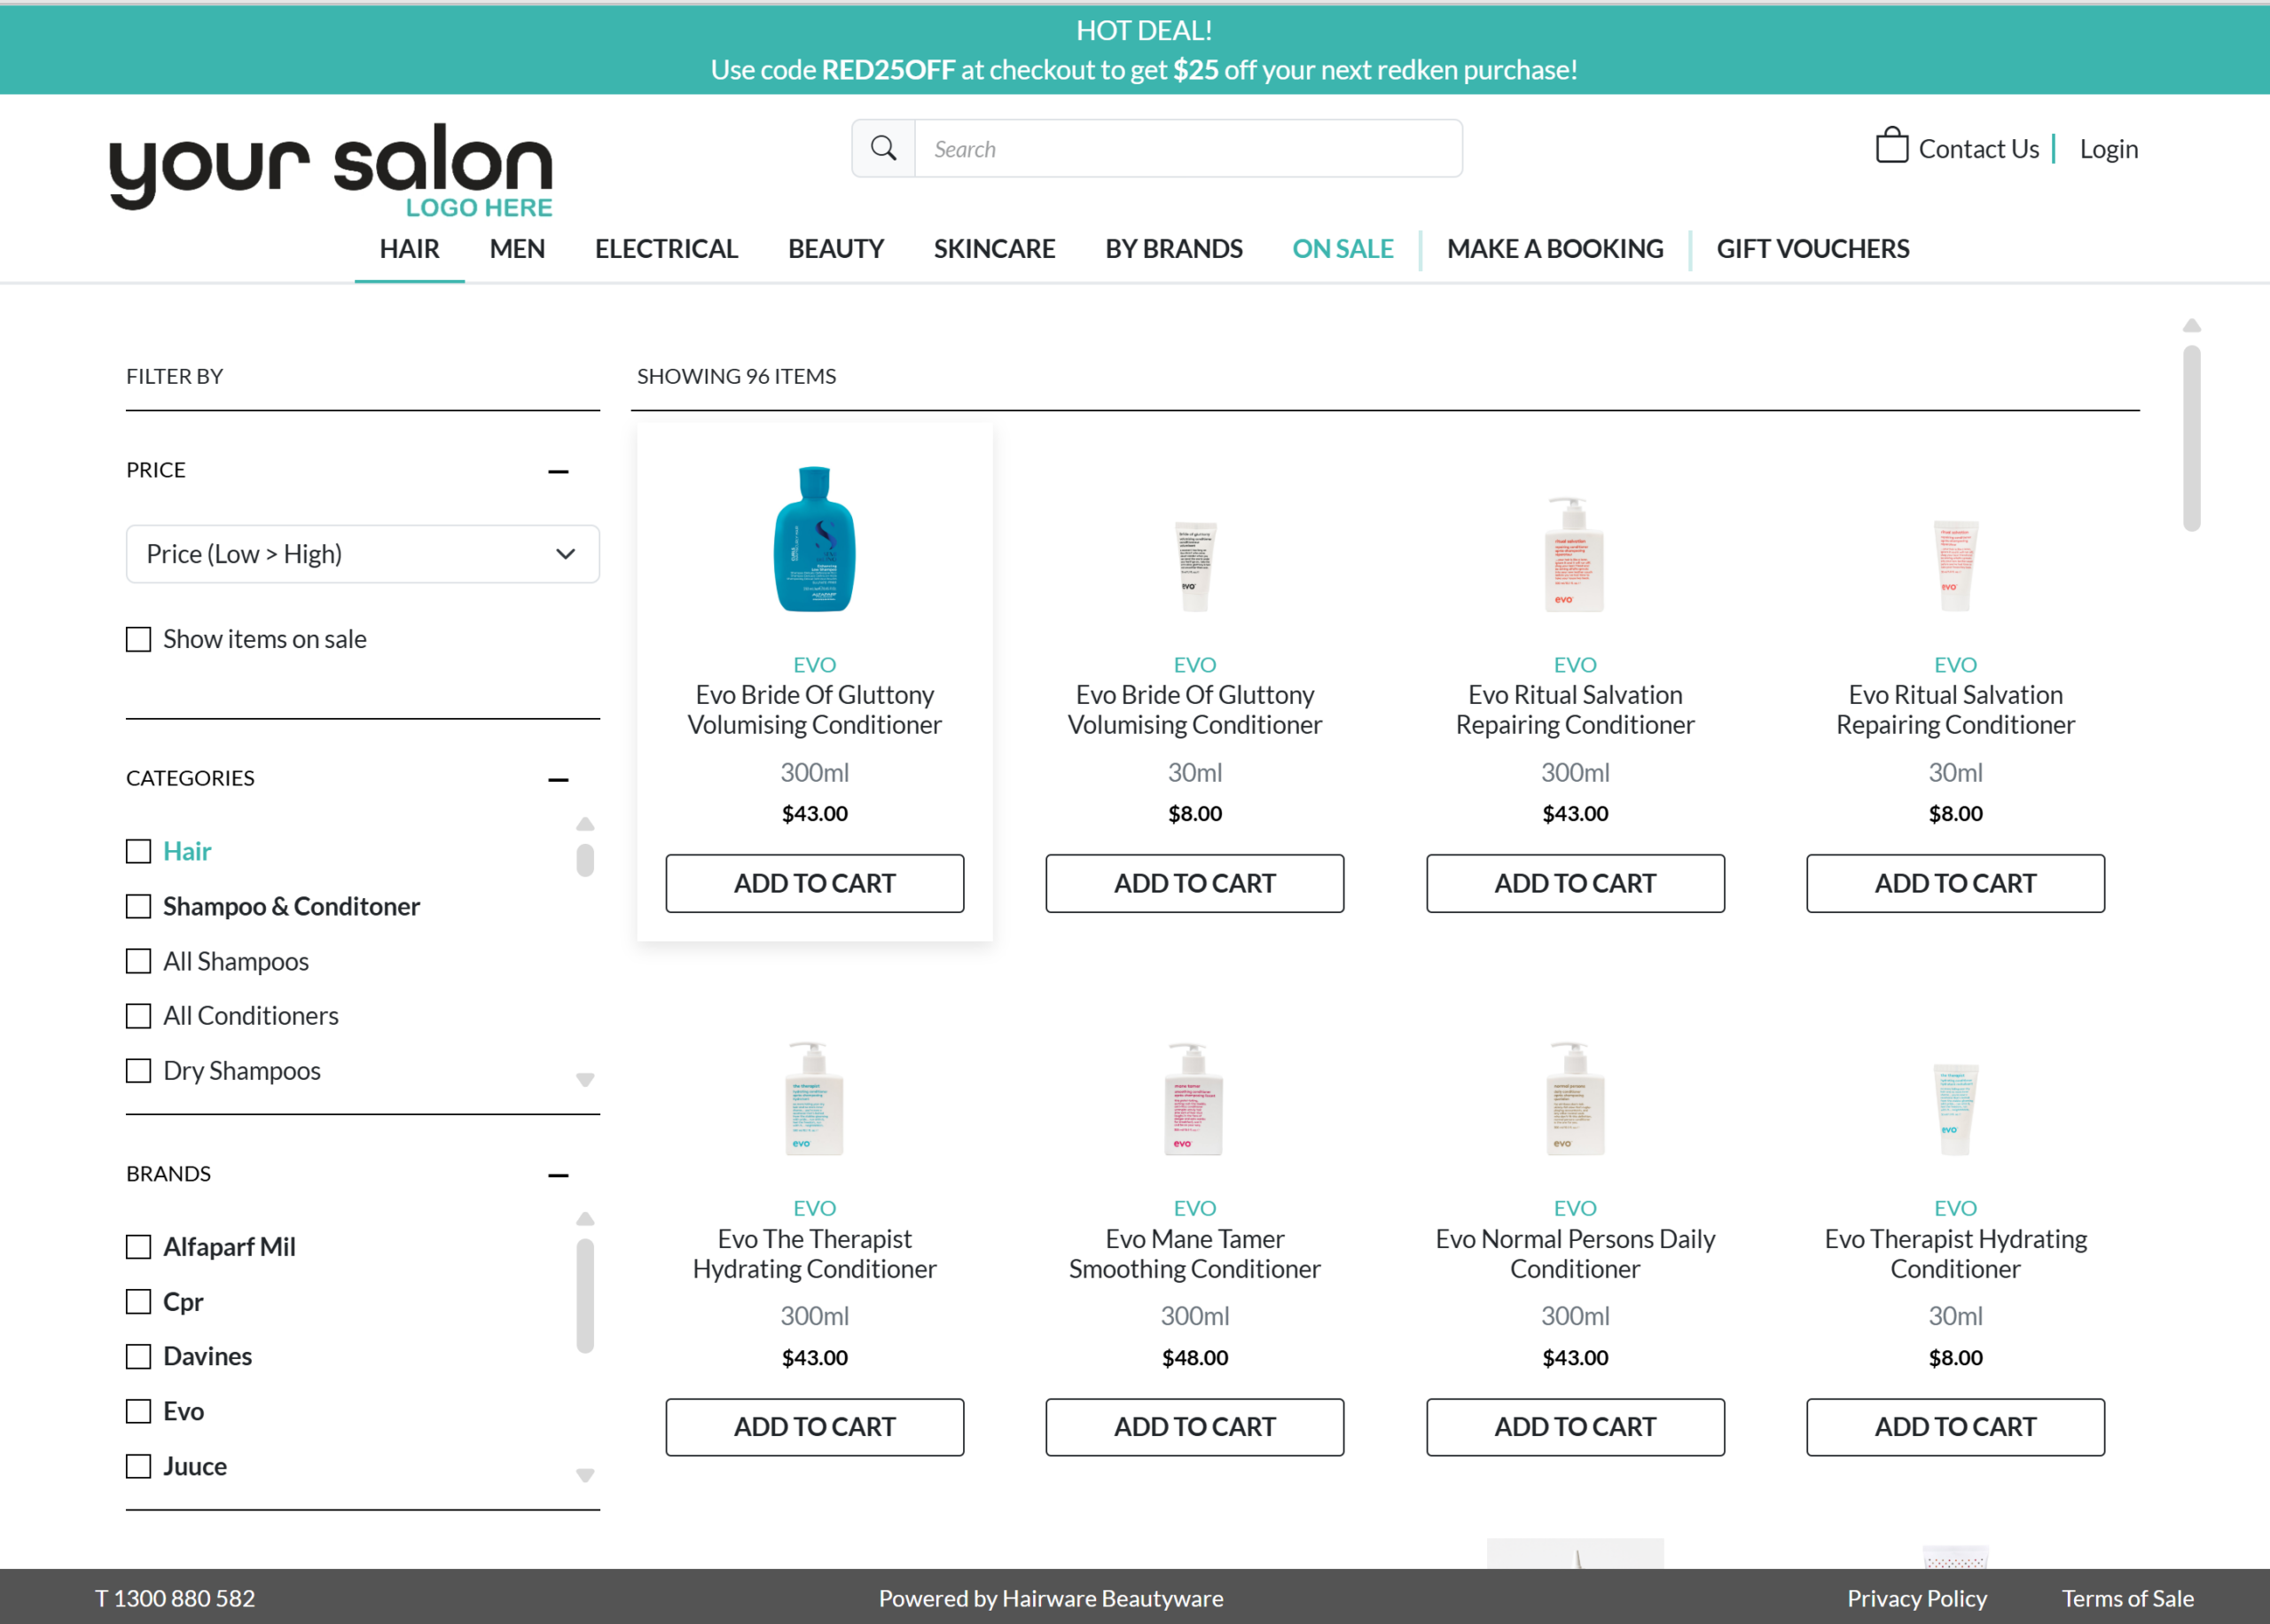Screen dimensions: 2270x1624
Task: Tick the Davines brand checkbox
Action: point(139,1356)
